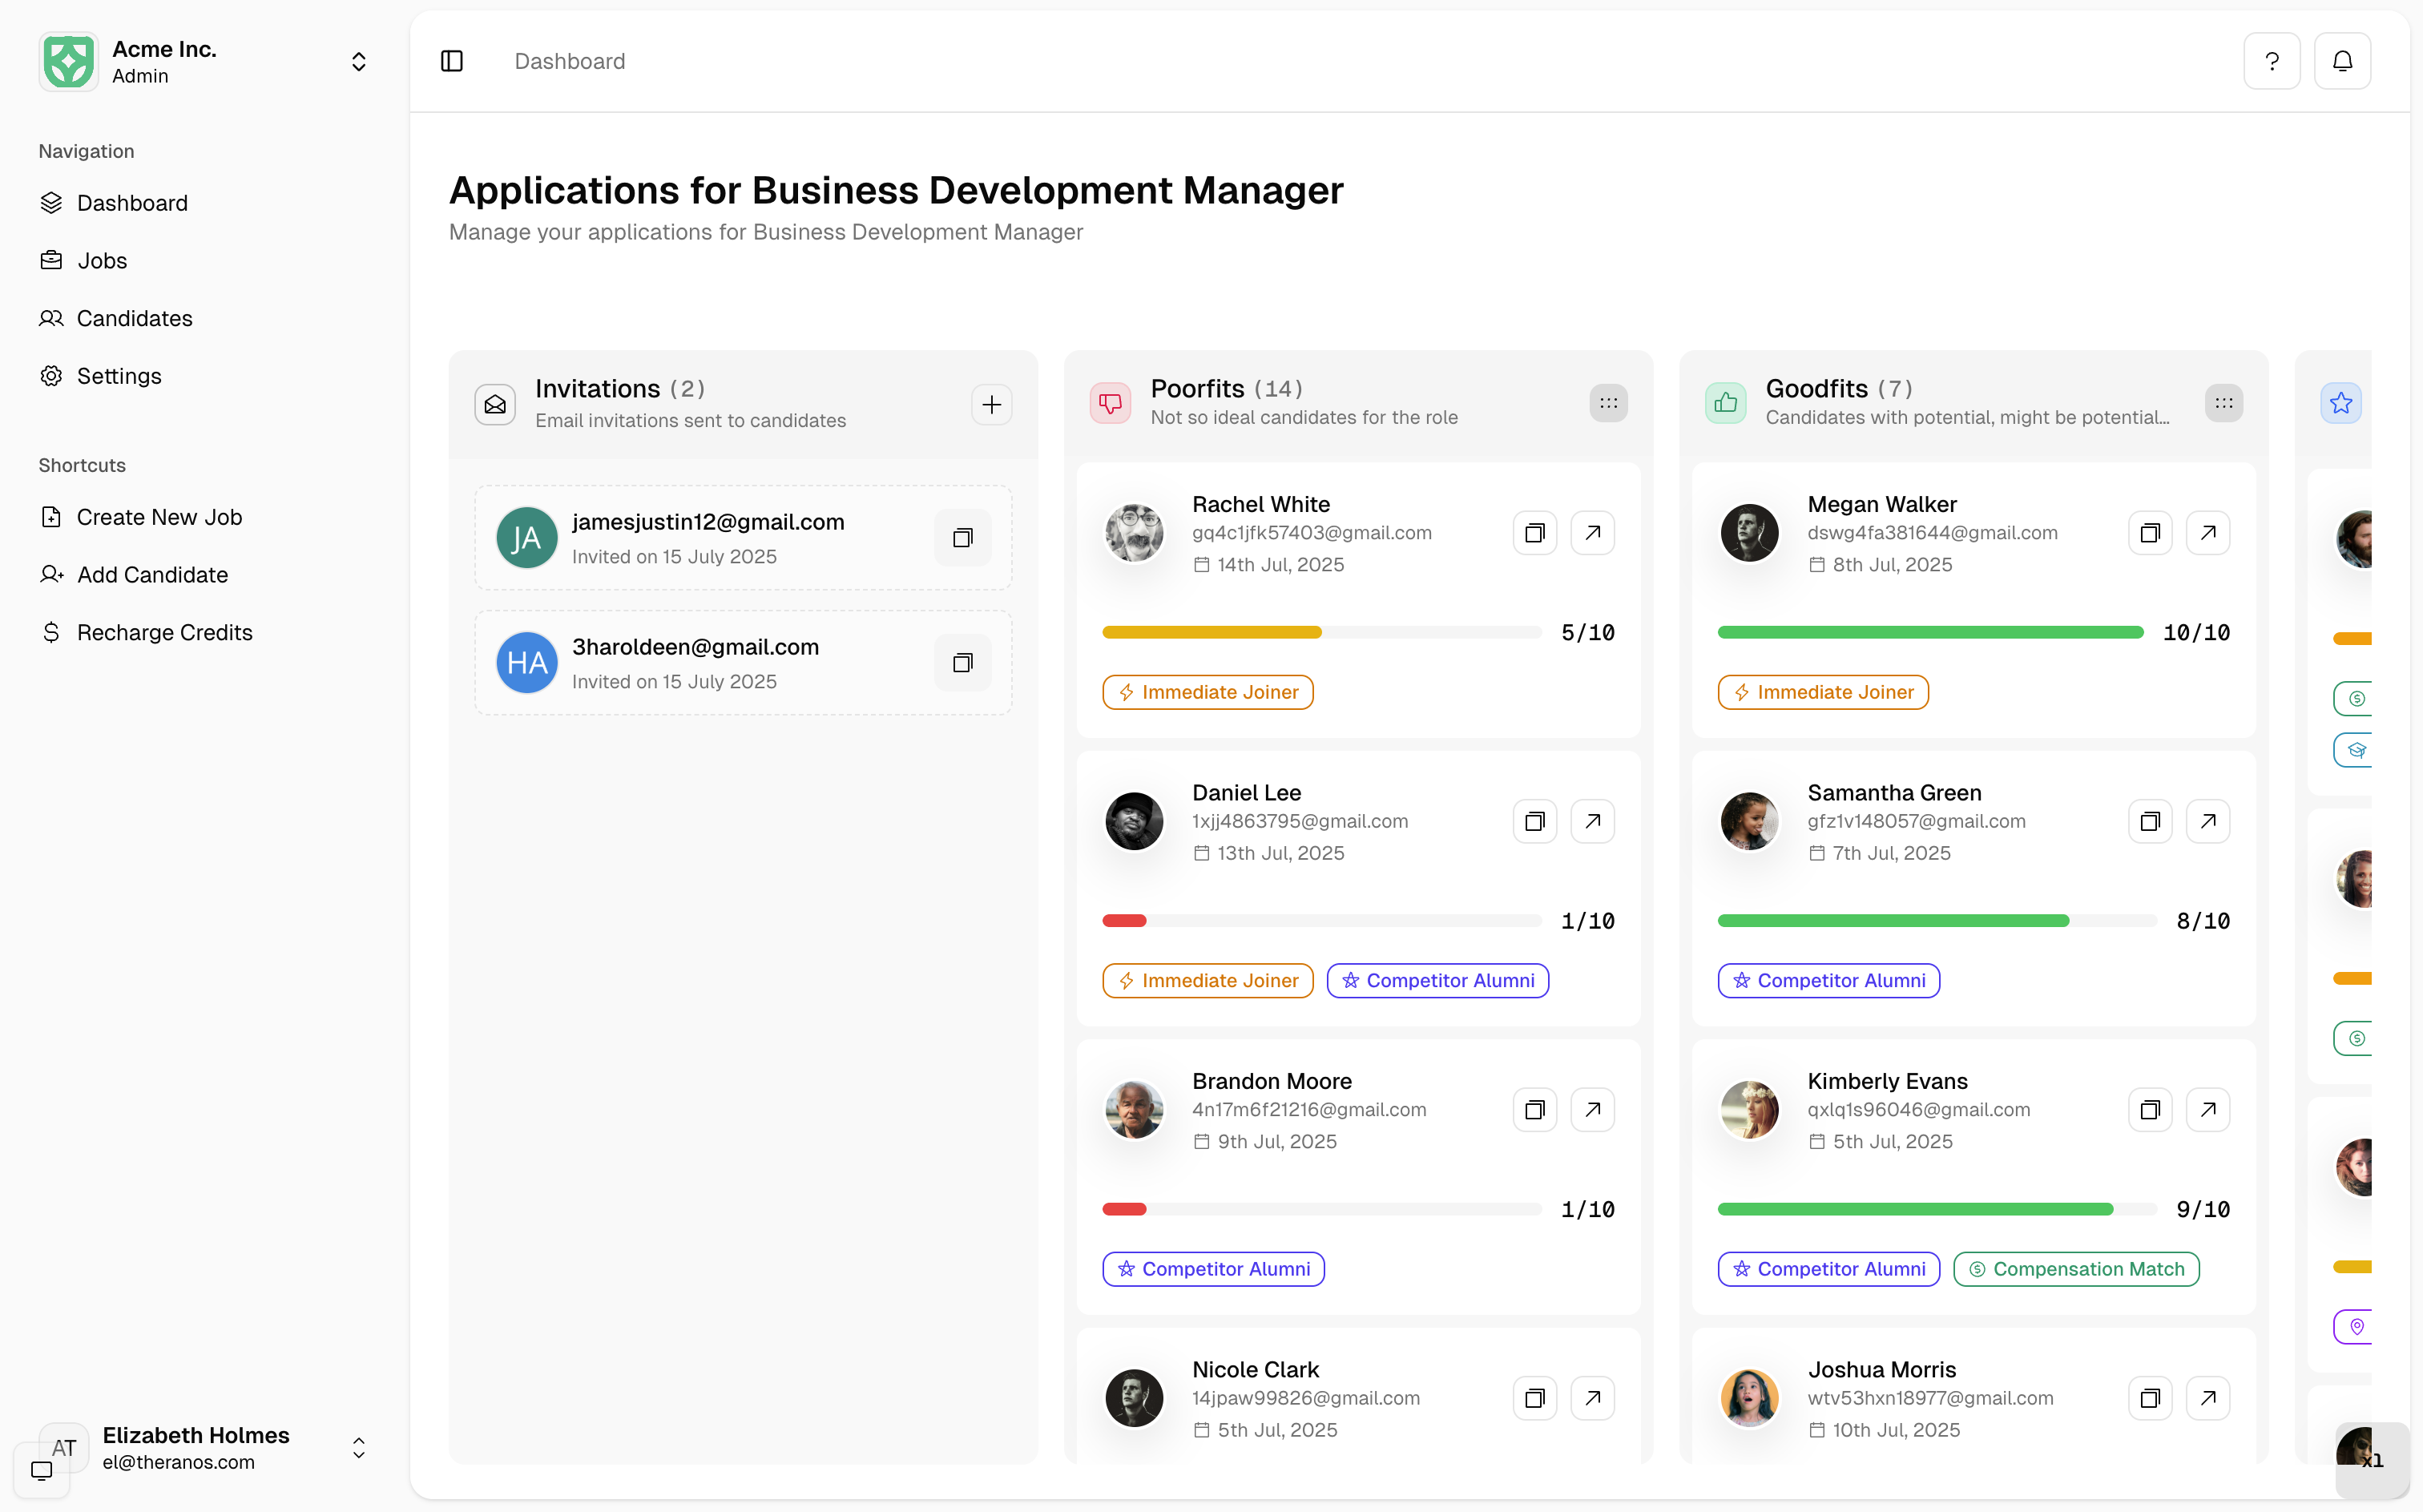The image size is (2423, 1512).
Task: Copy Rachel White's details
Action: (x=1534, y=533)
